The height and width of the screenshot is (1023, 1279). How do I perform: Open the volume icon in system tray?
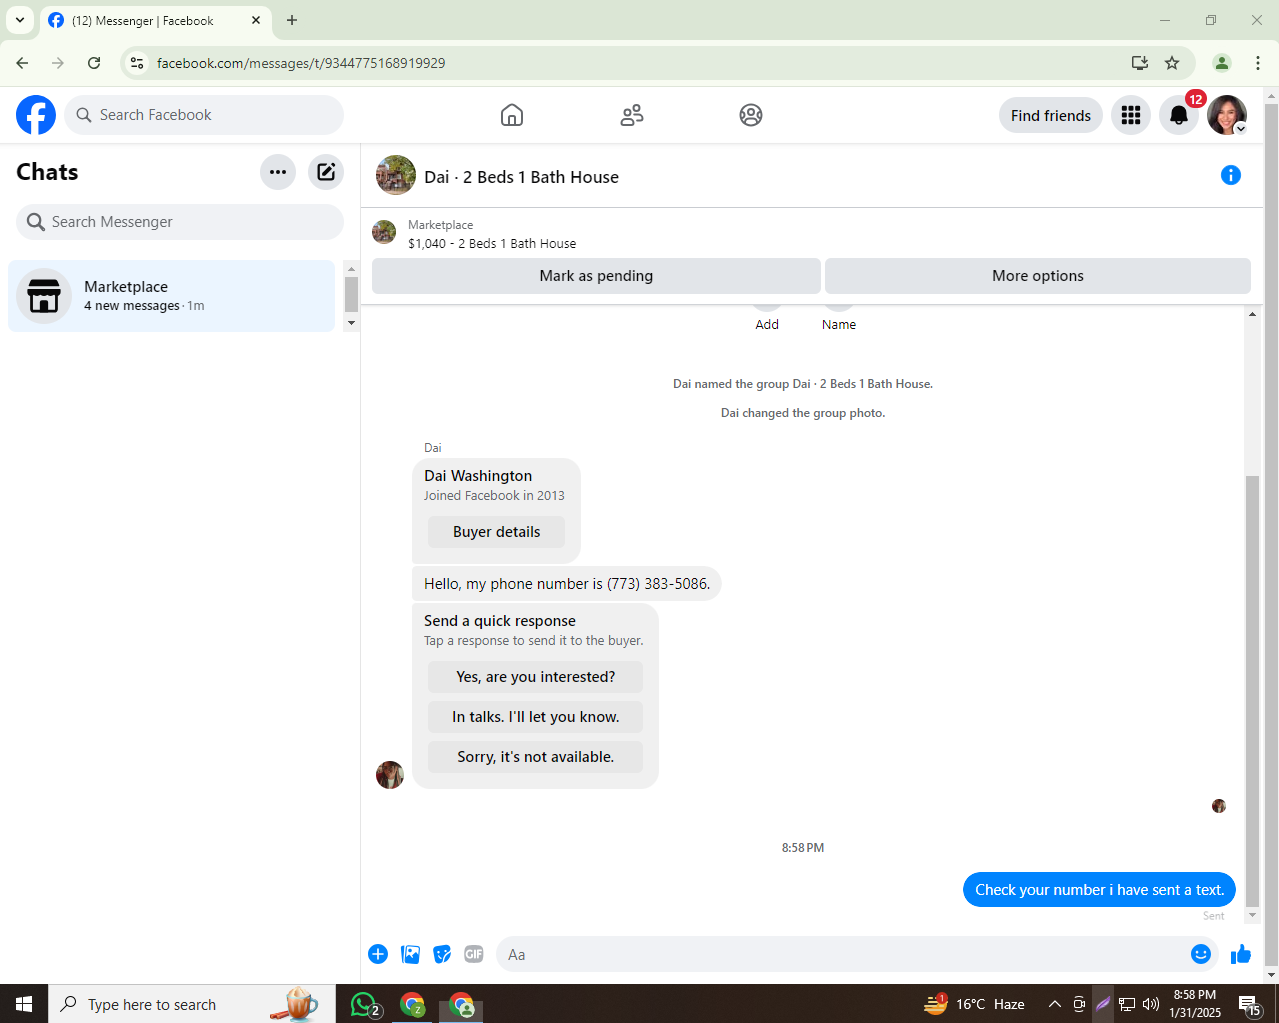[1151, 1004]
